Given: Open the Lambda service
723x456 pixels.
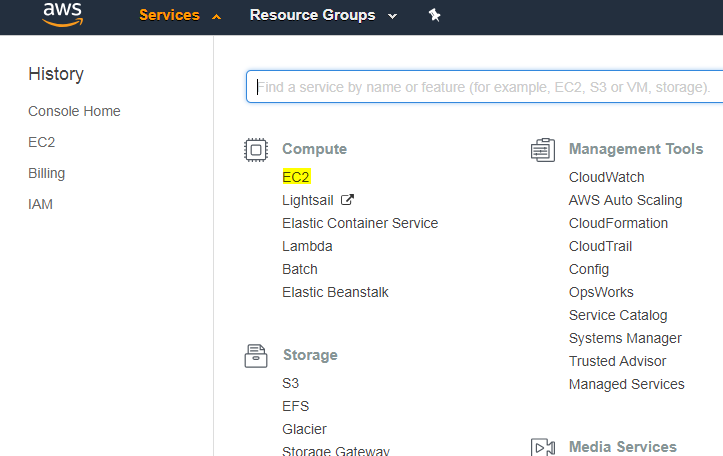Looking at the screenshot, I should [307, 246].
